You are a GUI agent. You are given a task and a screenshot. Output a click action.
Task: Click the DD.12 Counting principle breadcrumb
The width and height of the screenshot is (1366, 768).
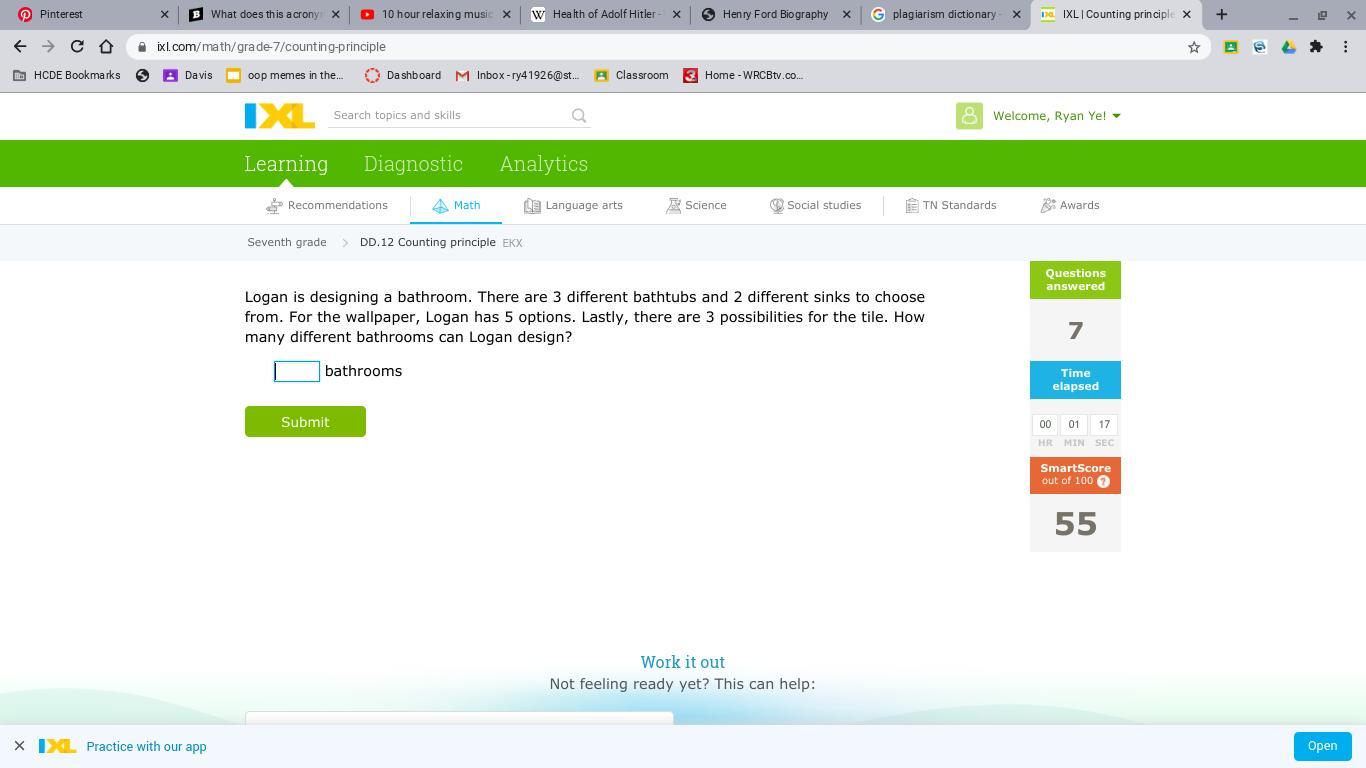pos(428,243)
